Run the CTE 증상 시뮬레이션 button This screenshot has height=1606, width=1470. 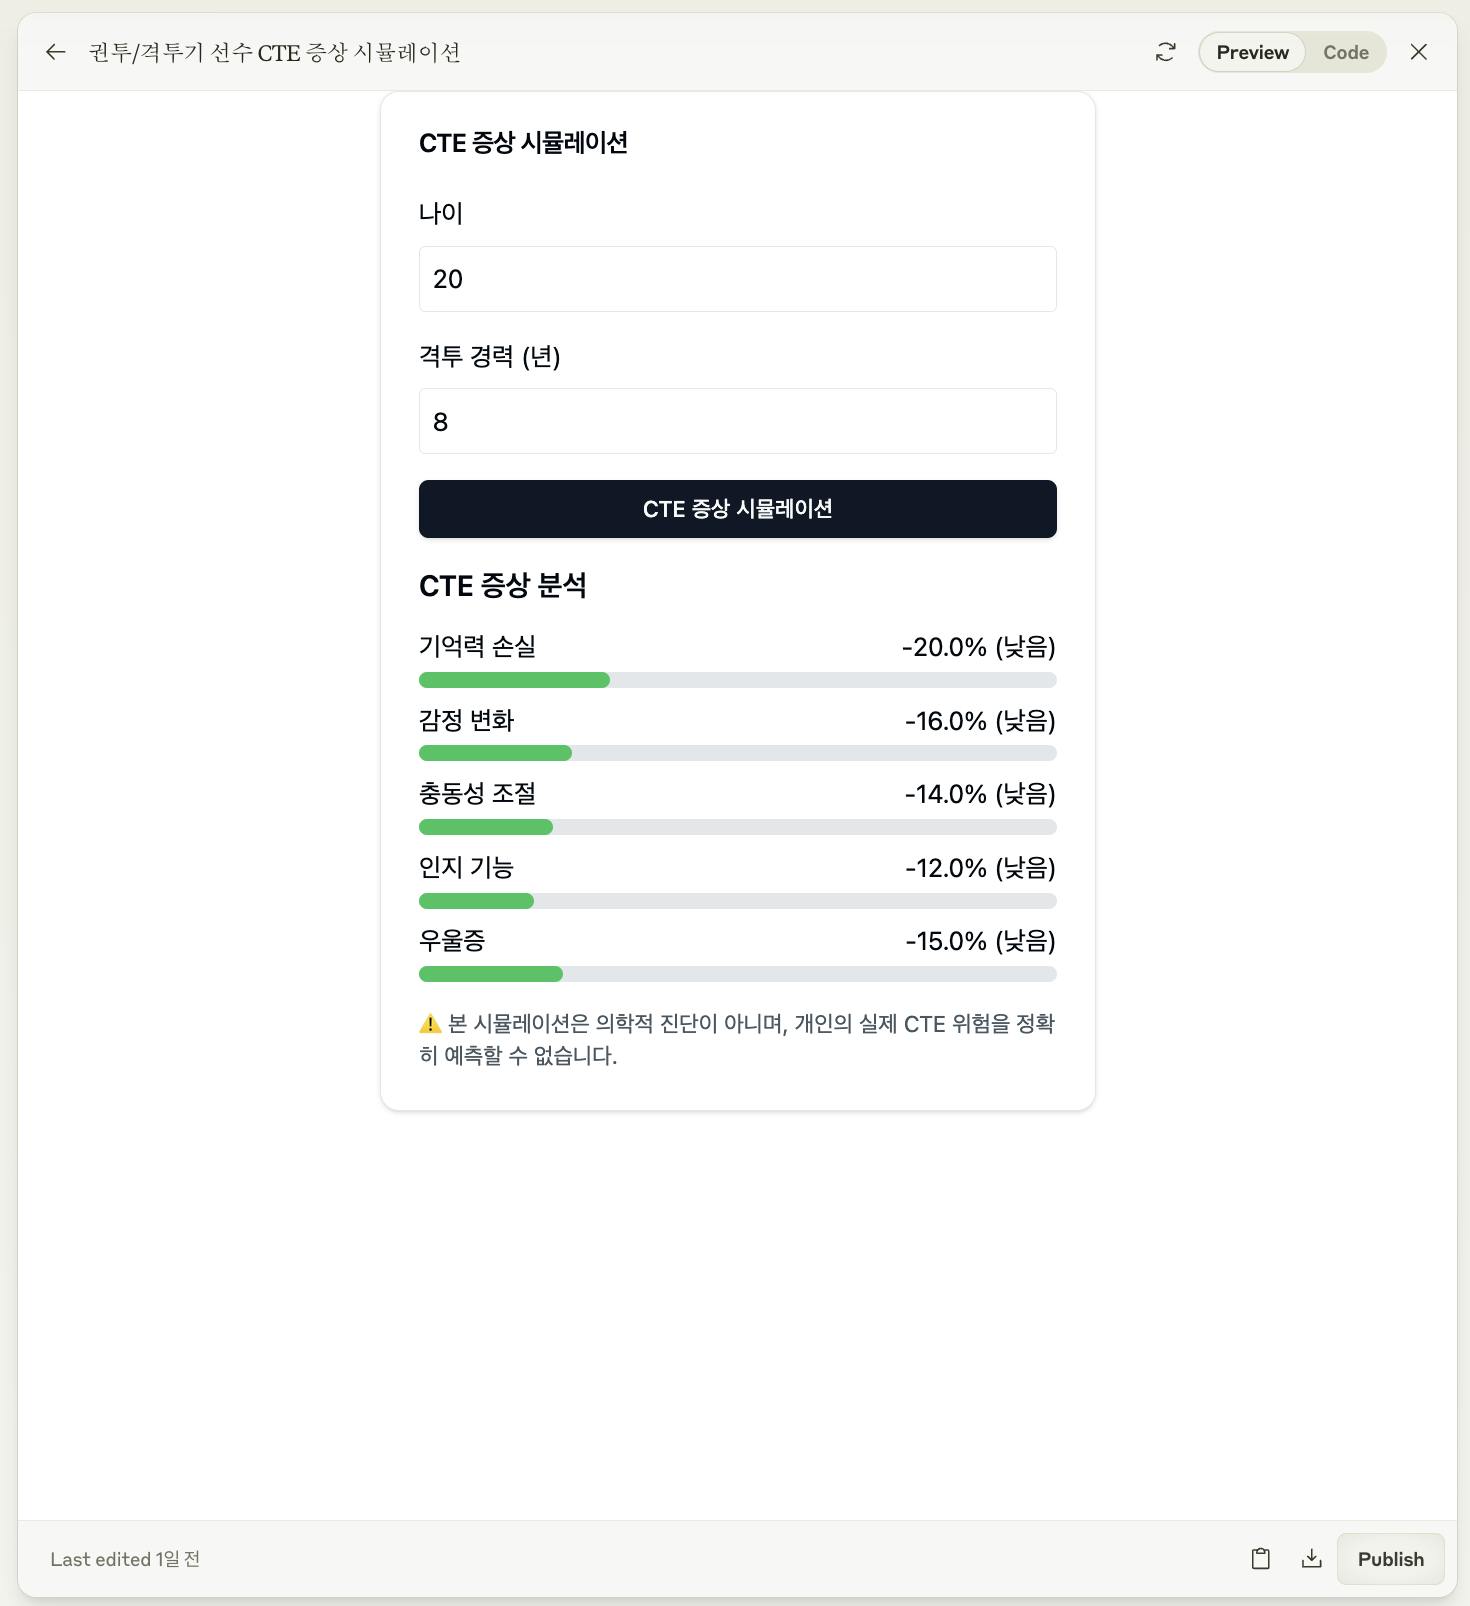click(x=737, y=509)
